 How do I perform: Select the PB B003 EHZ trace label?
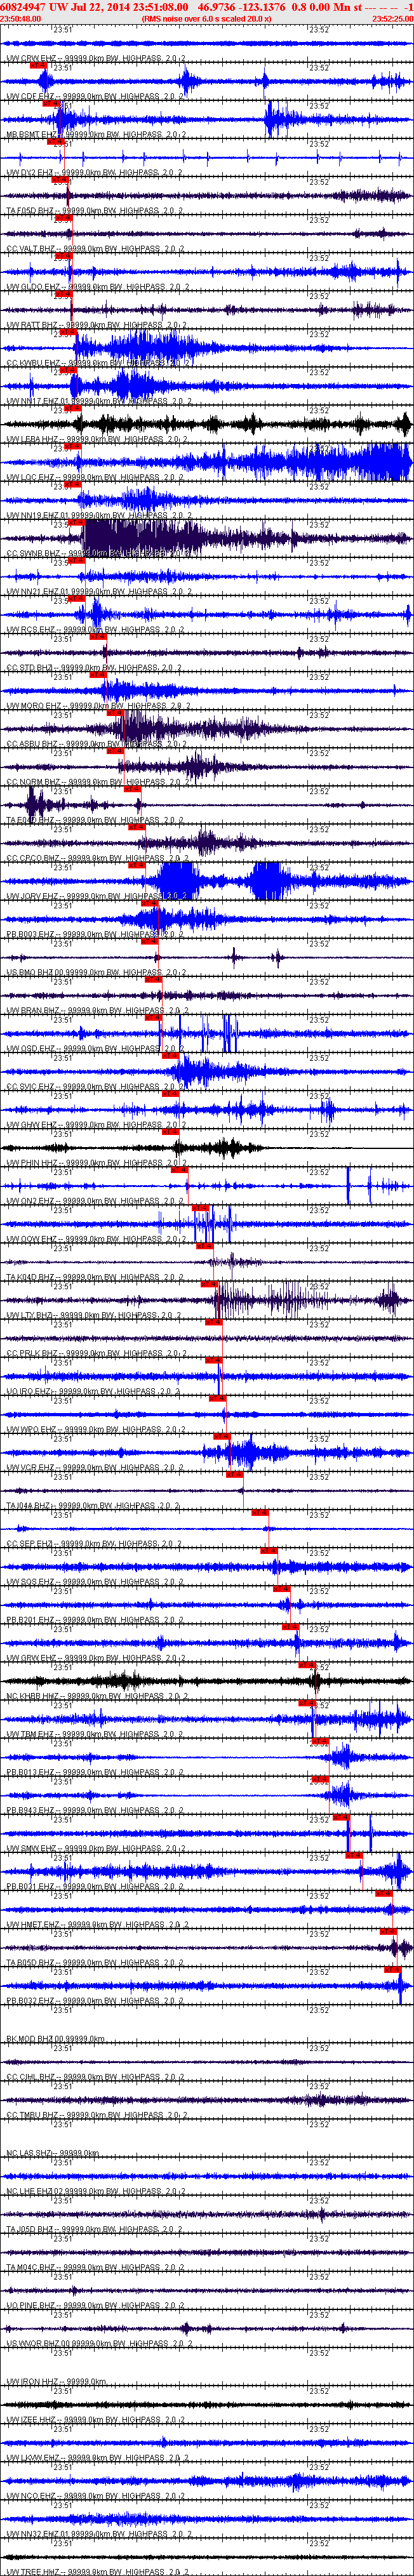click(95, 935)
